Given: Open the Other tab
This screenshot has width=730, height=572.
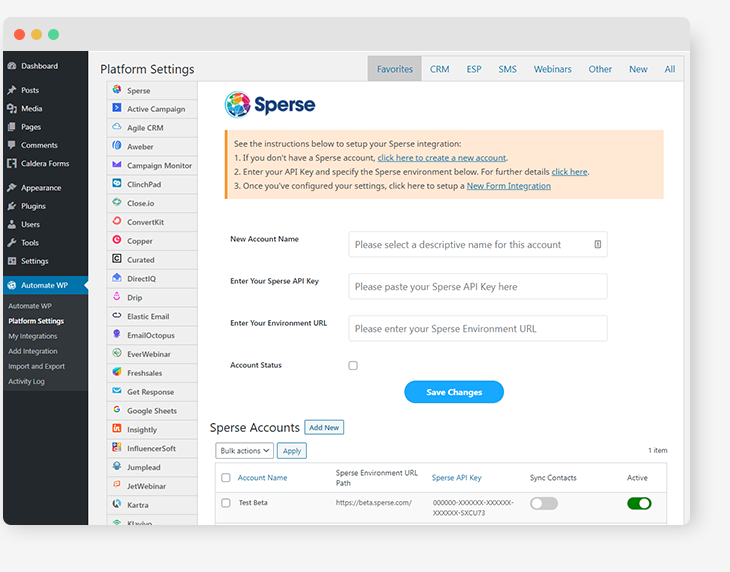Looking at the screenshot, I should (x=600, y=69).
